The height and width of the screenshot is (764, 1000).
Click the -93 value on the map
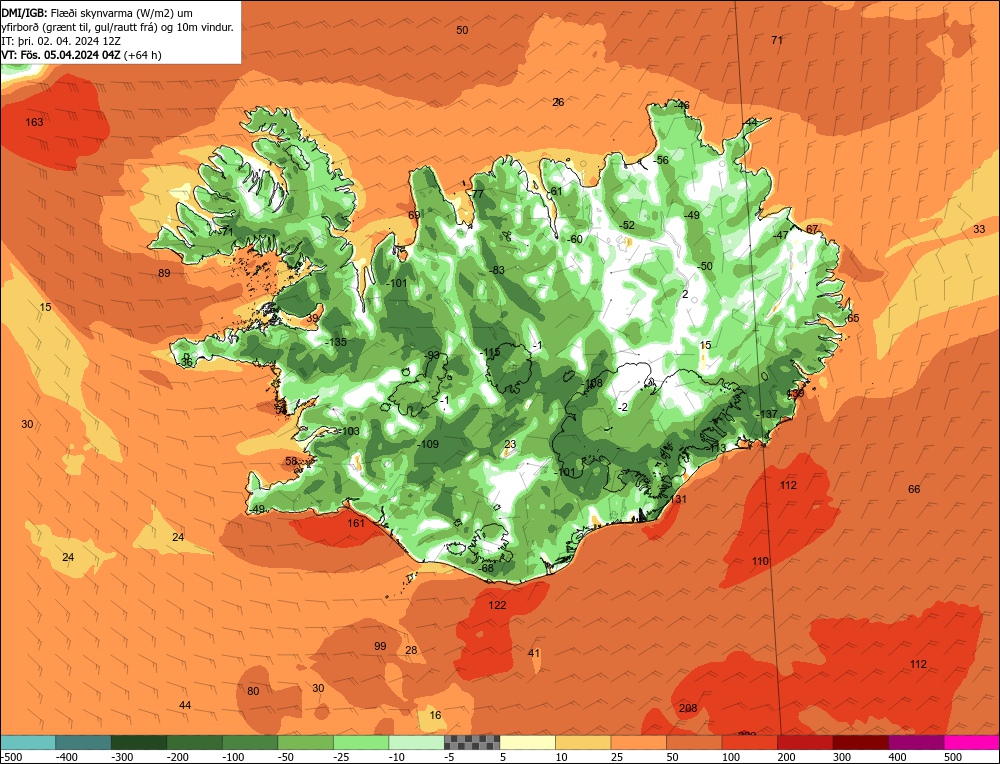pyautogui.click(x=432, y=355)
